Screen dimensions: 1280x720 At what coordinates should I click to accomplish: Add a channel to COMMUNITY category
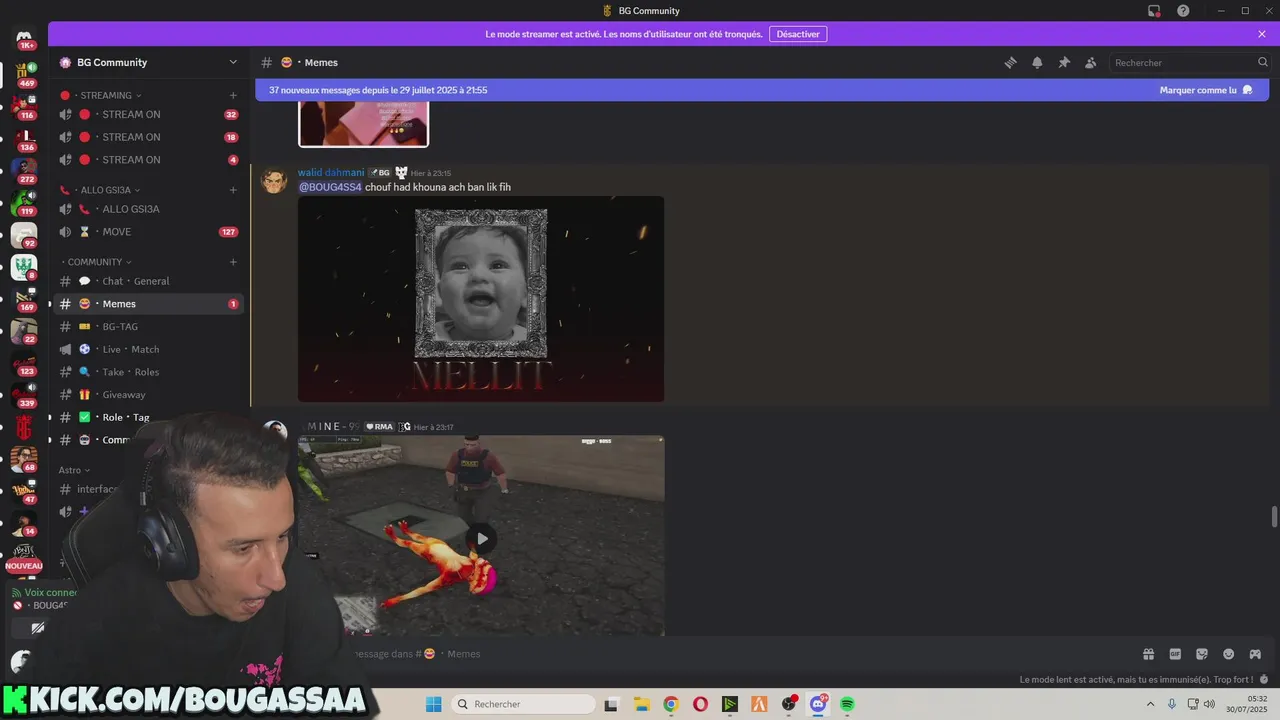(233, 262)
